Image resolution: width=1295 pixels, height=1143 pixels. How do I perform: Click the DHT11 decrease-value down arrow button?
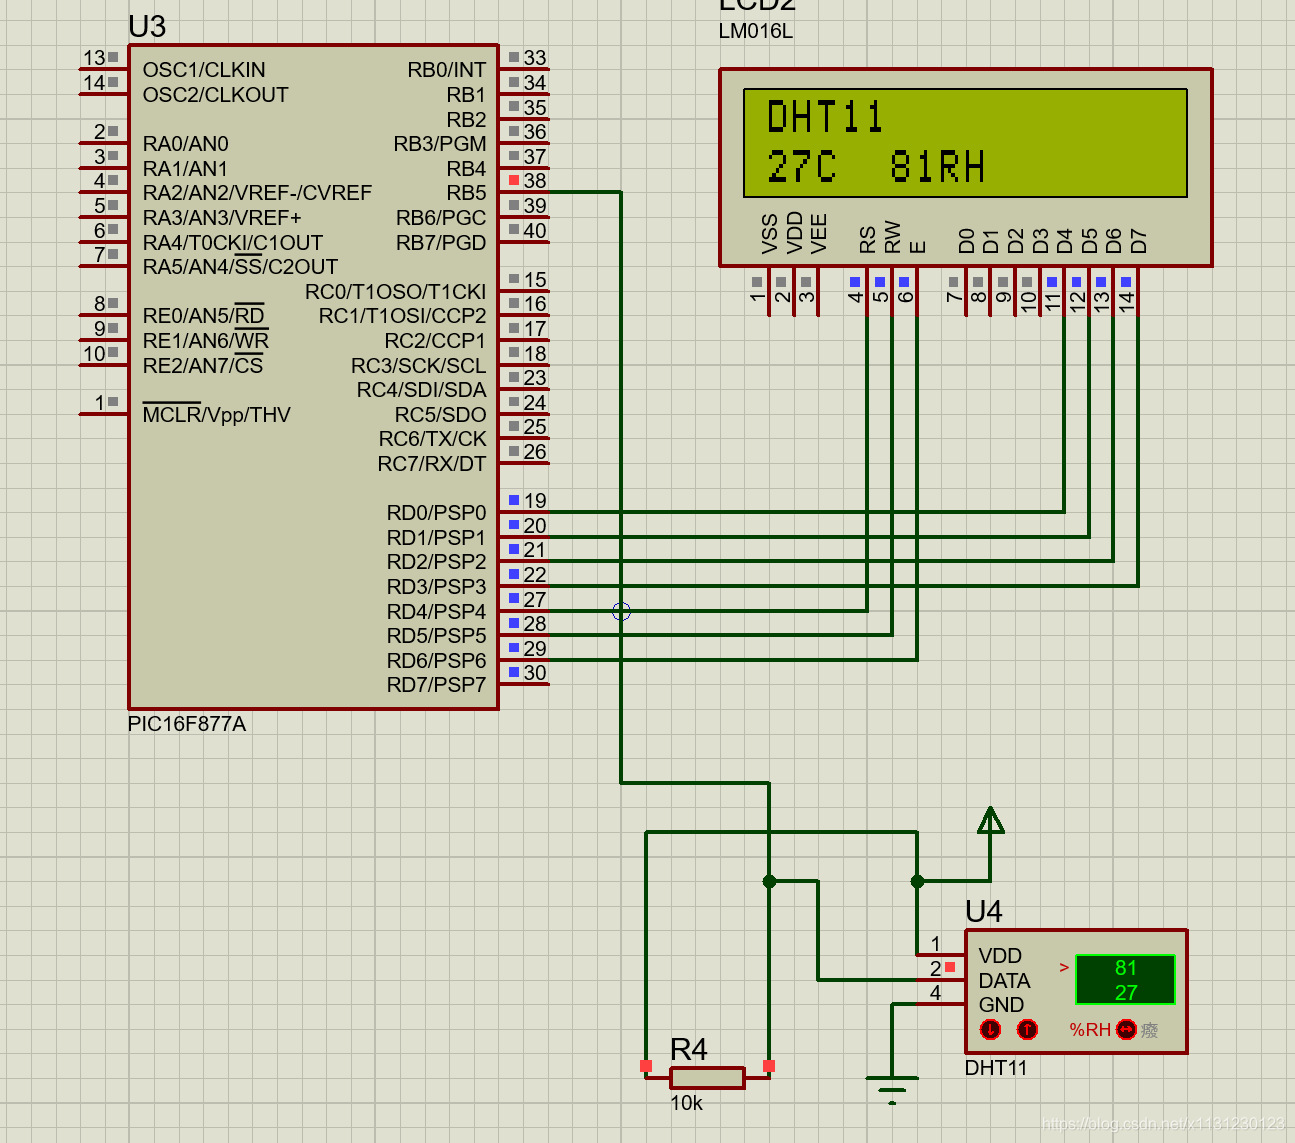tap(990, 1029)
